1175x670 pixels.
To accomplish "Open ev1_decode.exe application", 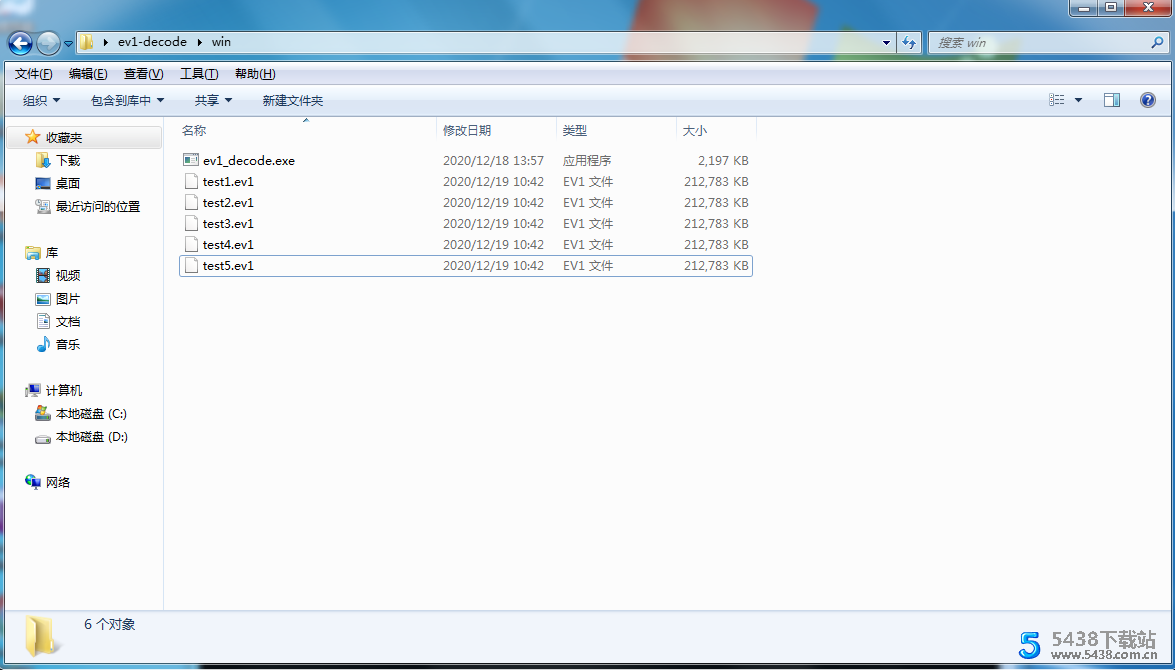I will click(x=246, y=160).
